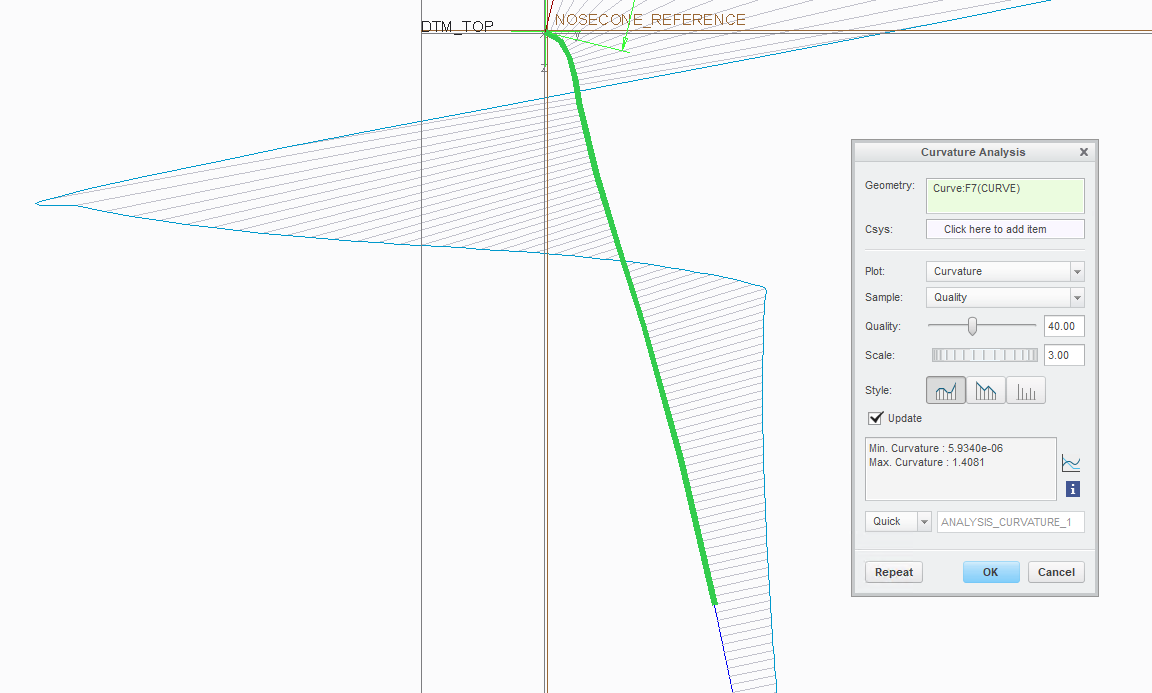The width and height of the screenshot is (1152, 693).
Task: Click the Repeat button
Action: (893, 572)
